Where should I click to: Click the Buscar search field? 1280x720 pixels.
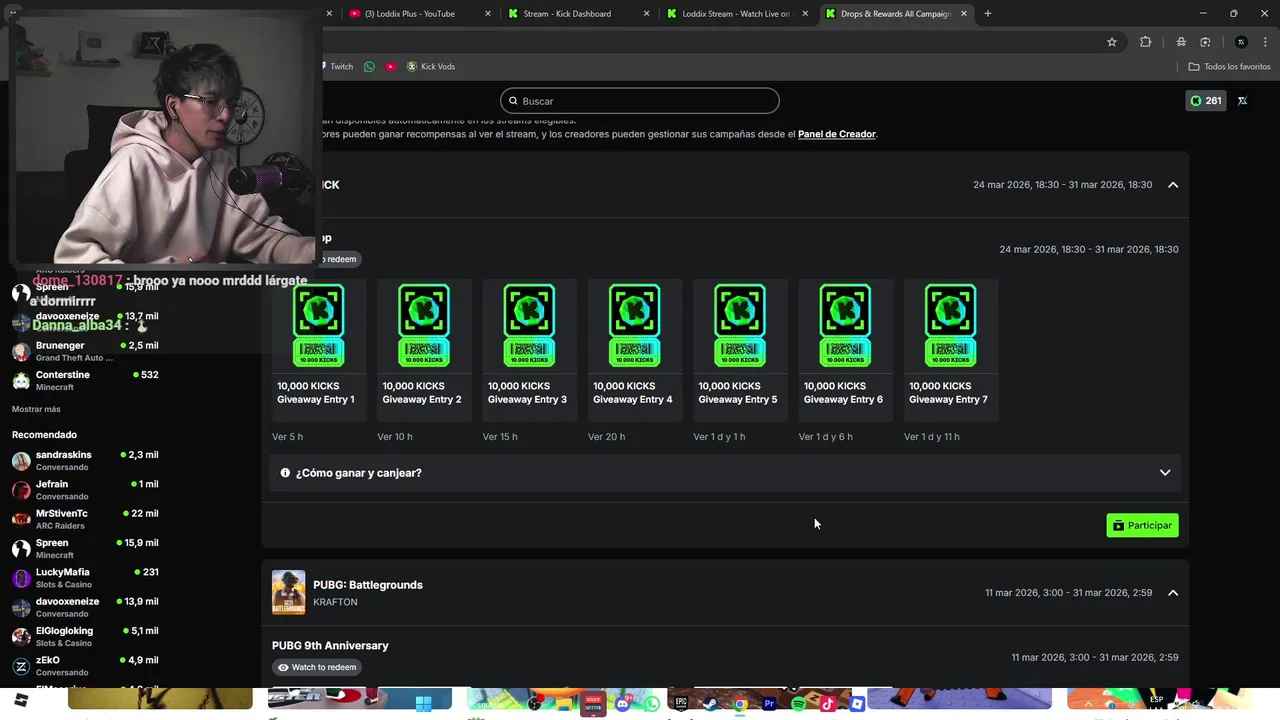[x=640, y=101]
